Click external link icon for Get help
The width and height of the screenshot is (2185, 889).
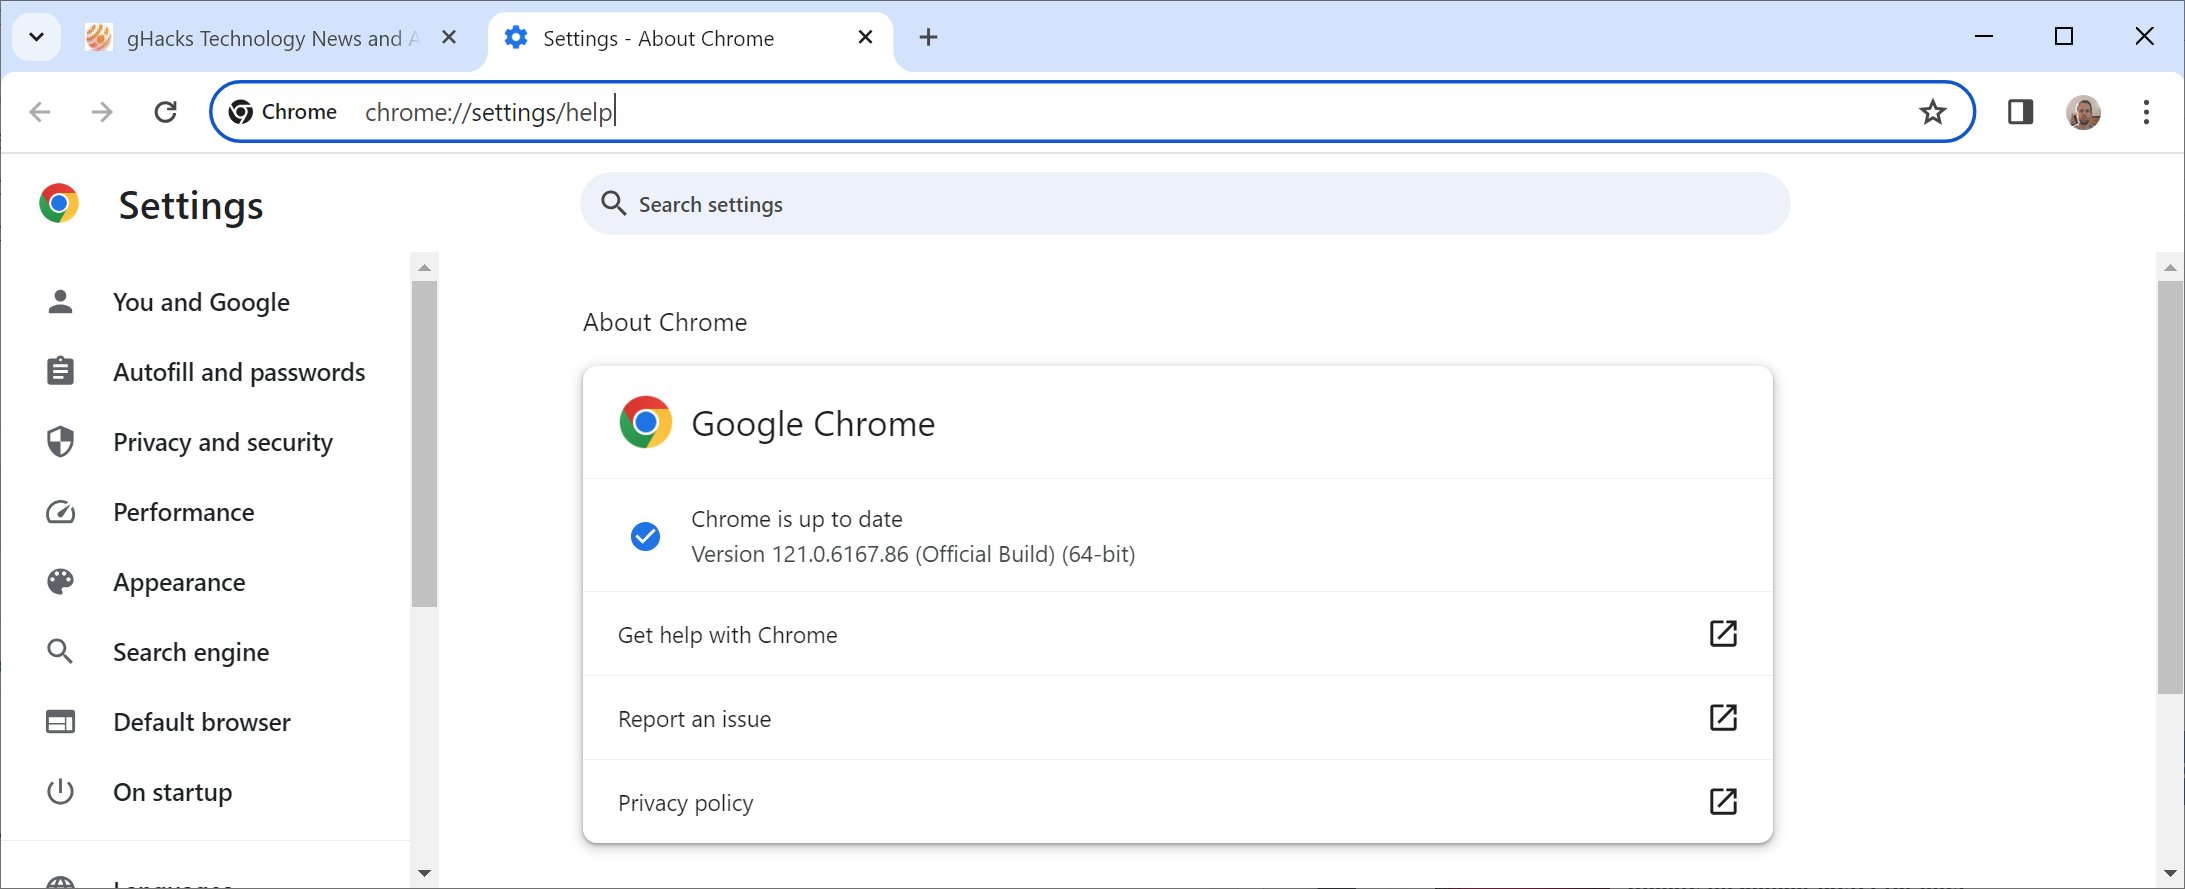pyautogui.click(x=1723, y=633)
